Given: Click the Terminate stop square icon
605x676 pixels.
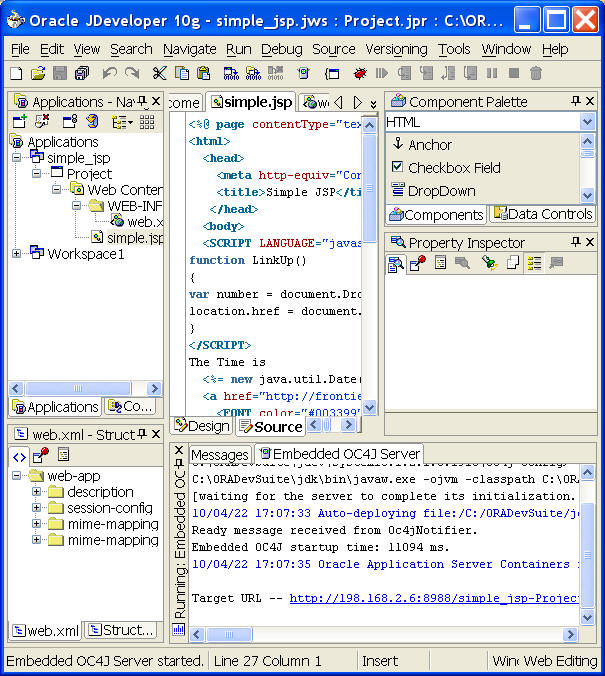Looking at the screenshot, I should (x=514, y=73).
